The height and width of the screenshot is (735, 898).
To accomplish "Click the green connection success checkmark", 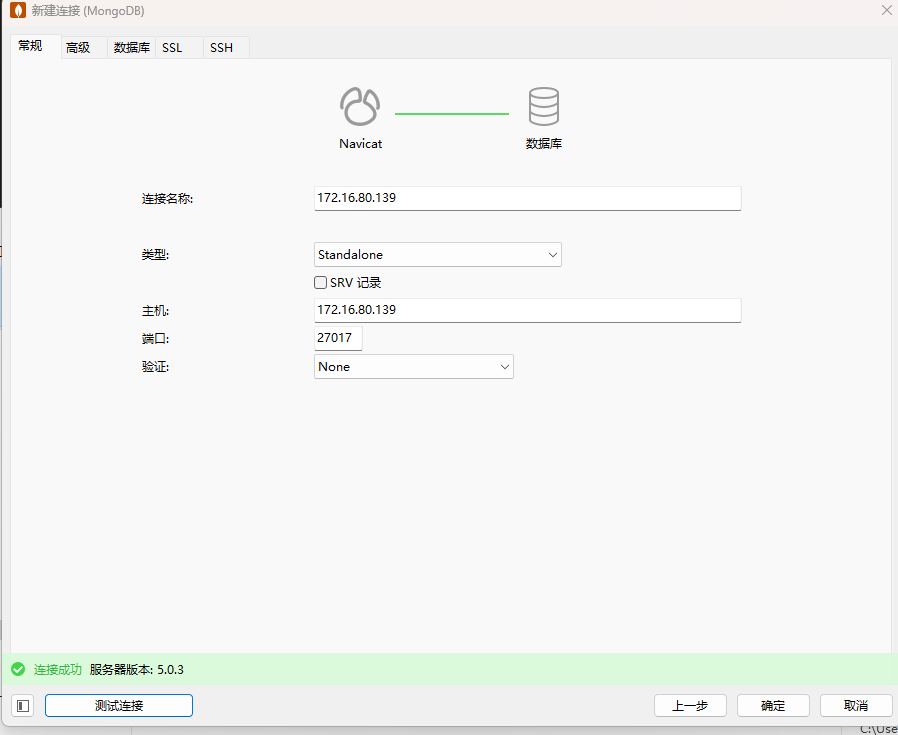I will click(x=18, y=669).
